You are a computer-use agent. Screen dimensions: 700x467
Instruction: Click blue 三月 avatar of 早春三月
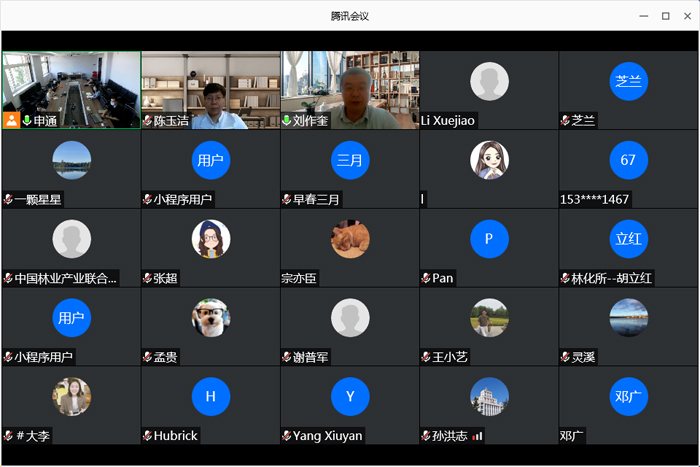click(x=350, y=160)
